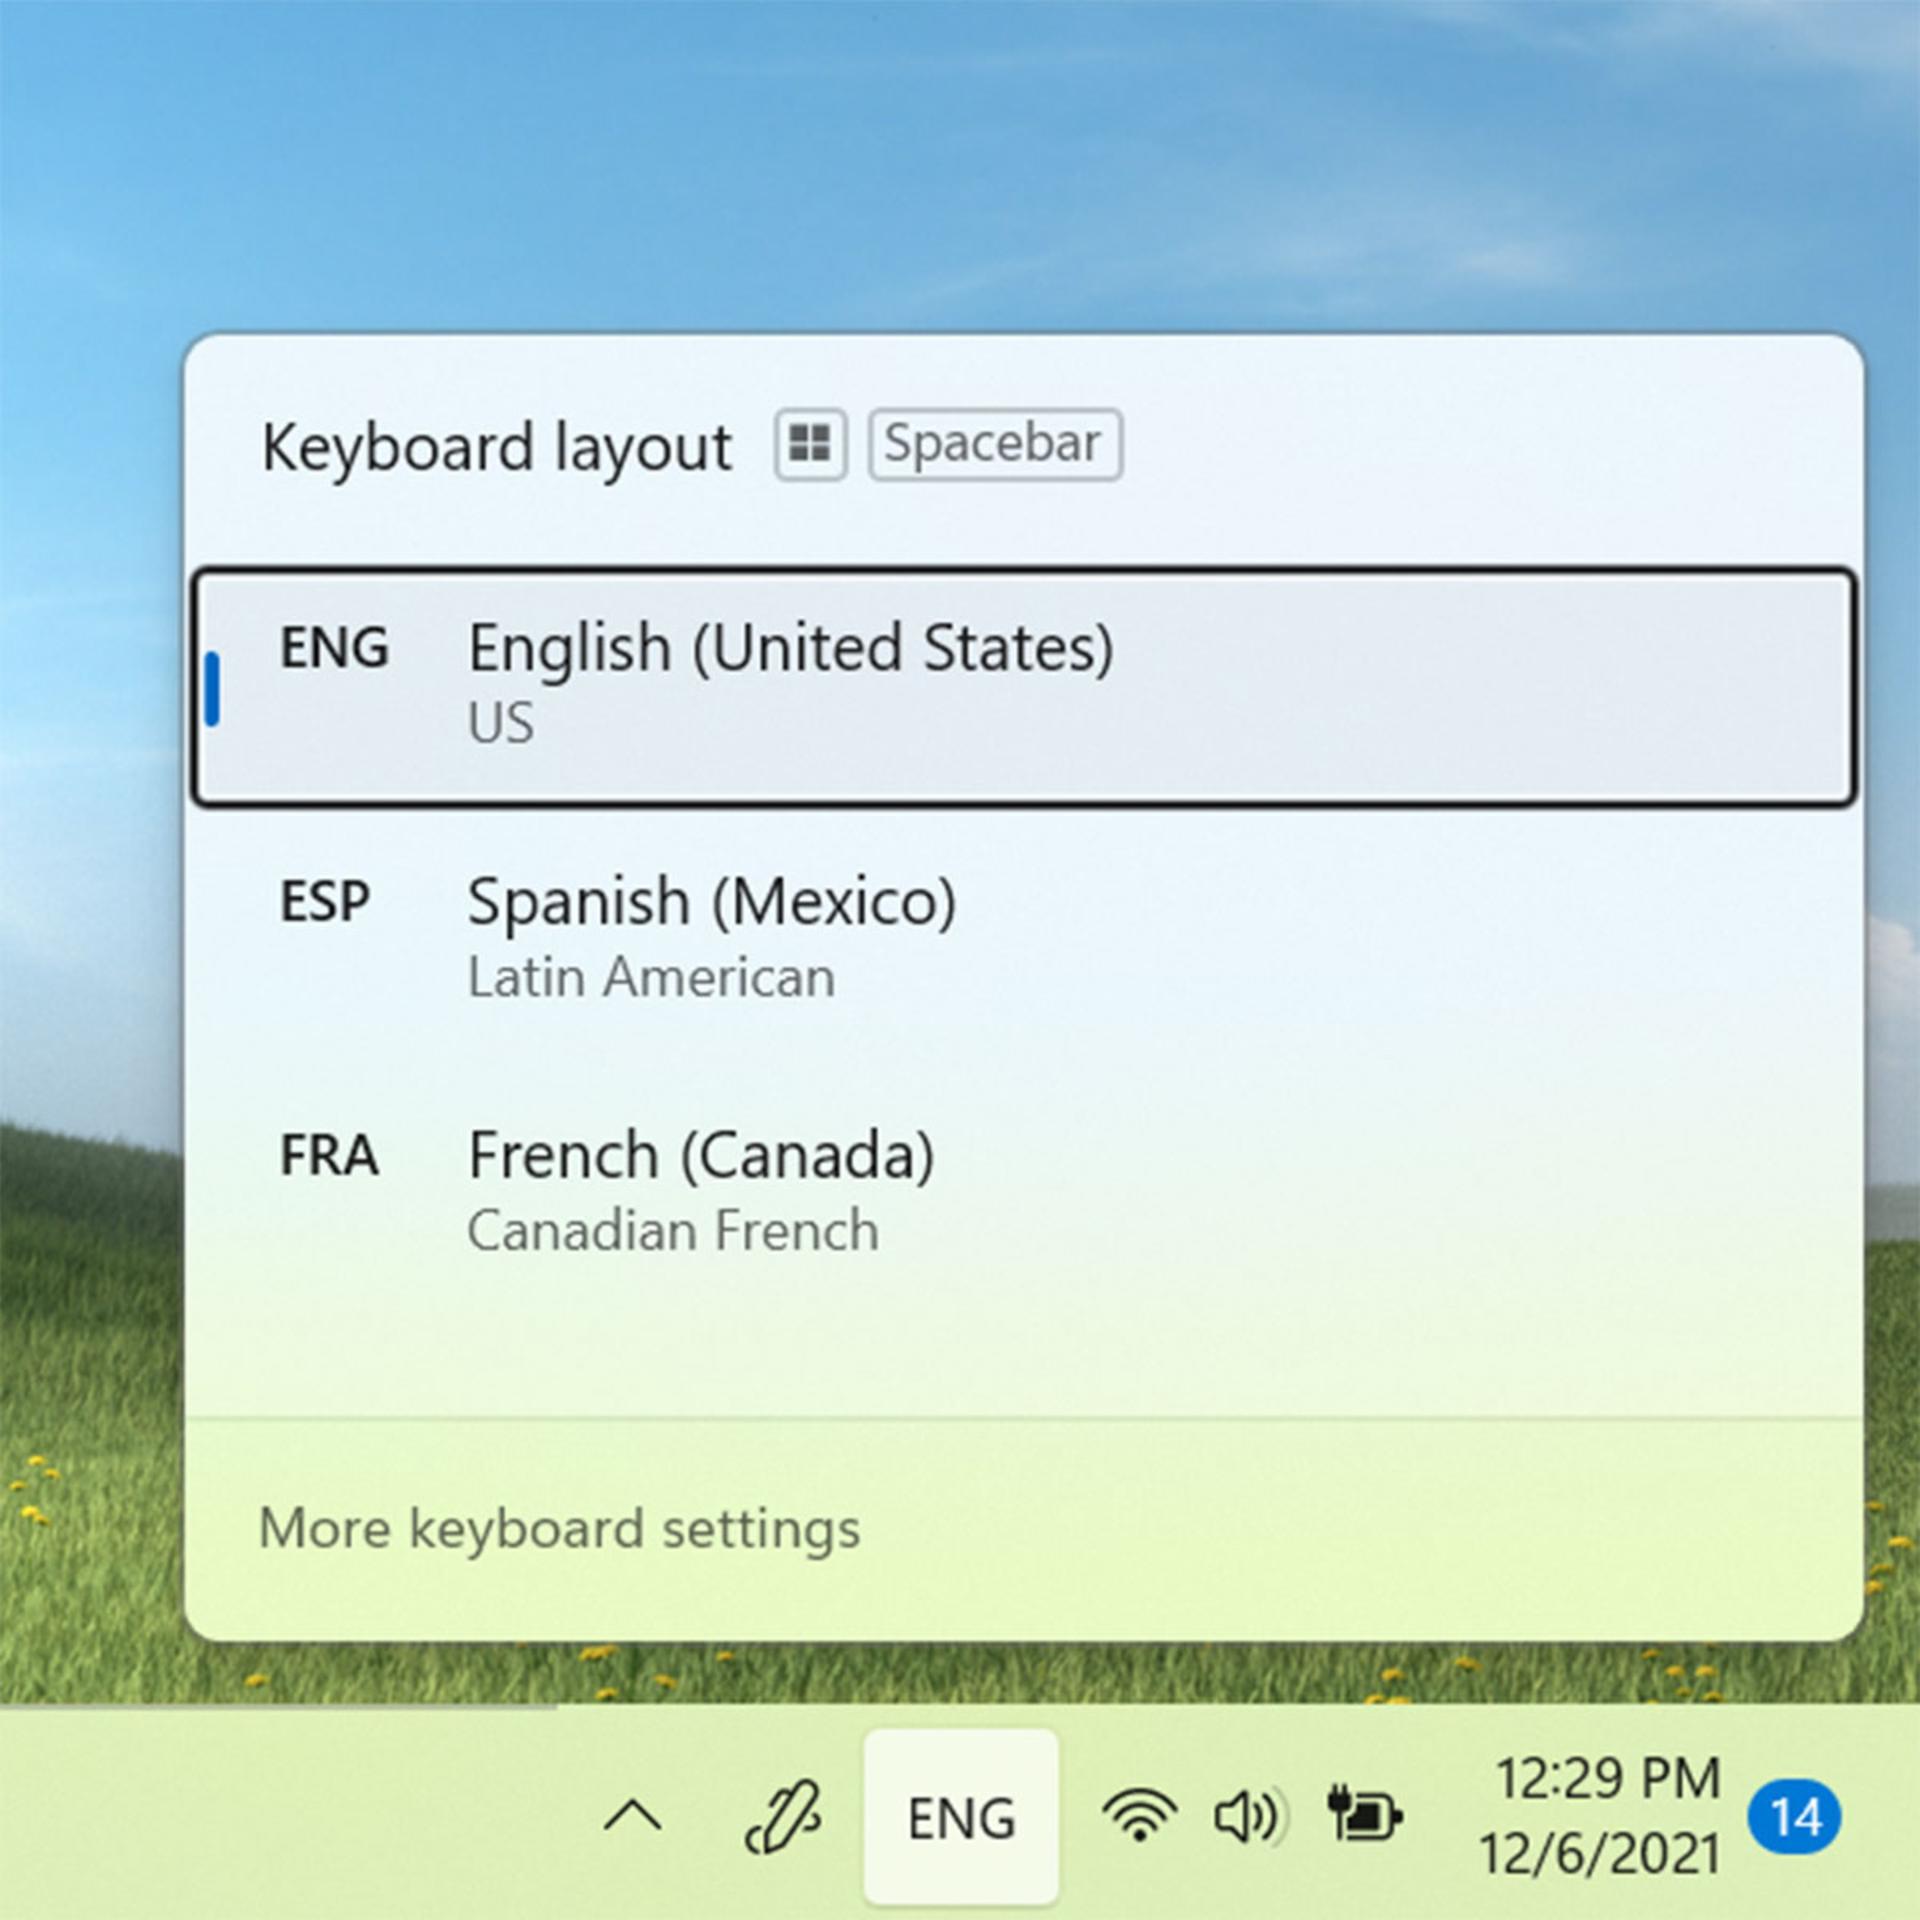Open More keyboard settings
The height and width of the screenshot is (1920, 1920).
tap(559, 1529)
